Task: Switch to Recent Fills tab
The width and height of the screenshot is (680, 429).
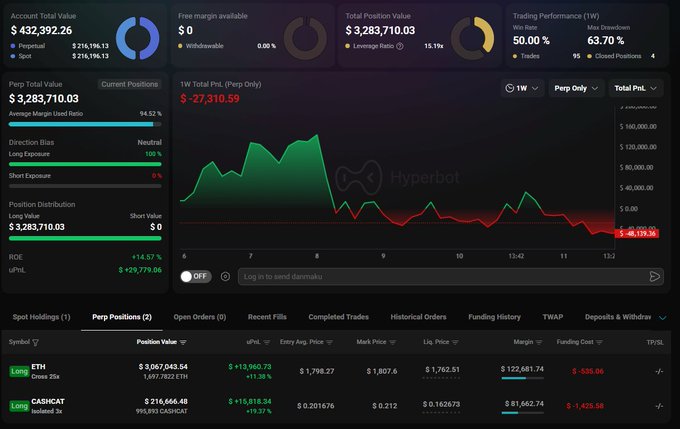Action: point(267,317)
